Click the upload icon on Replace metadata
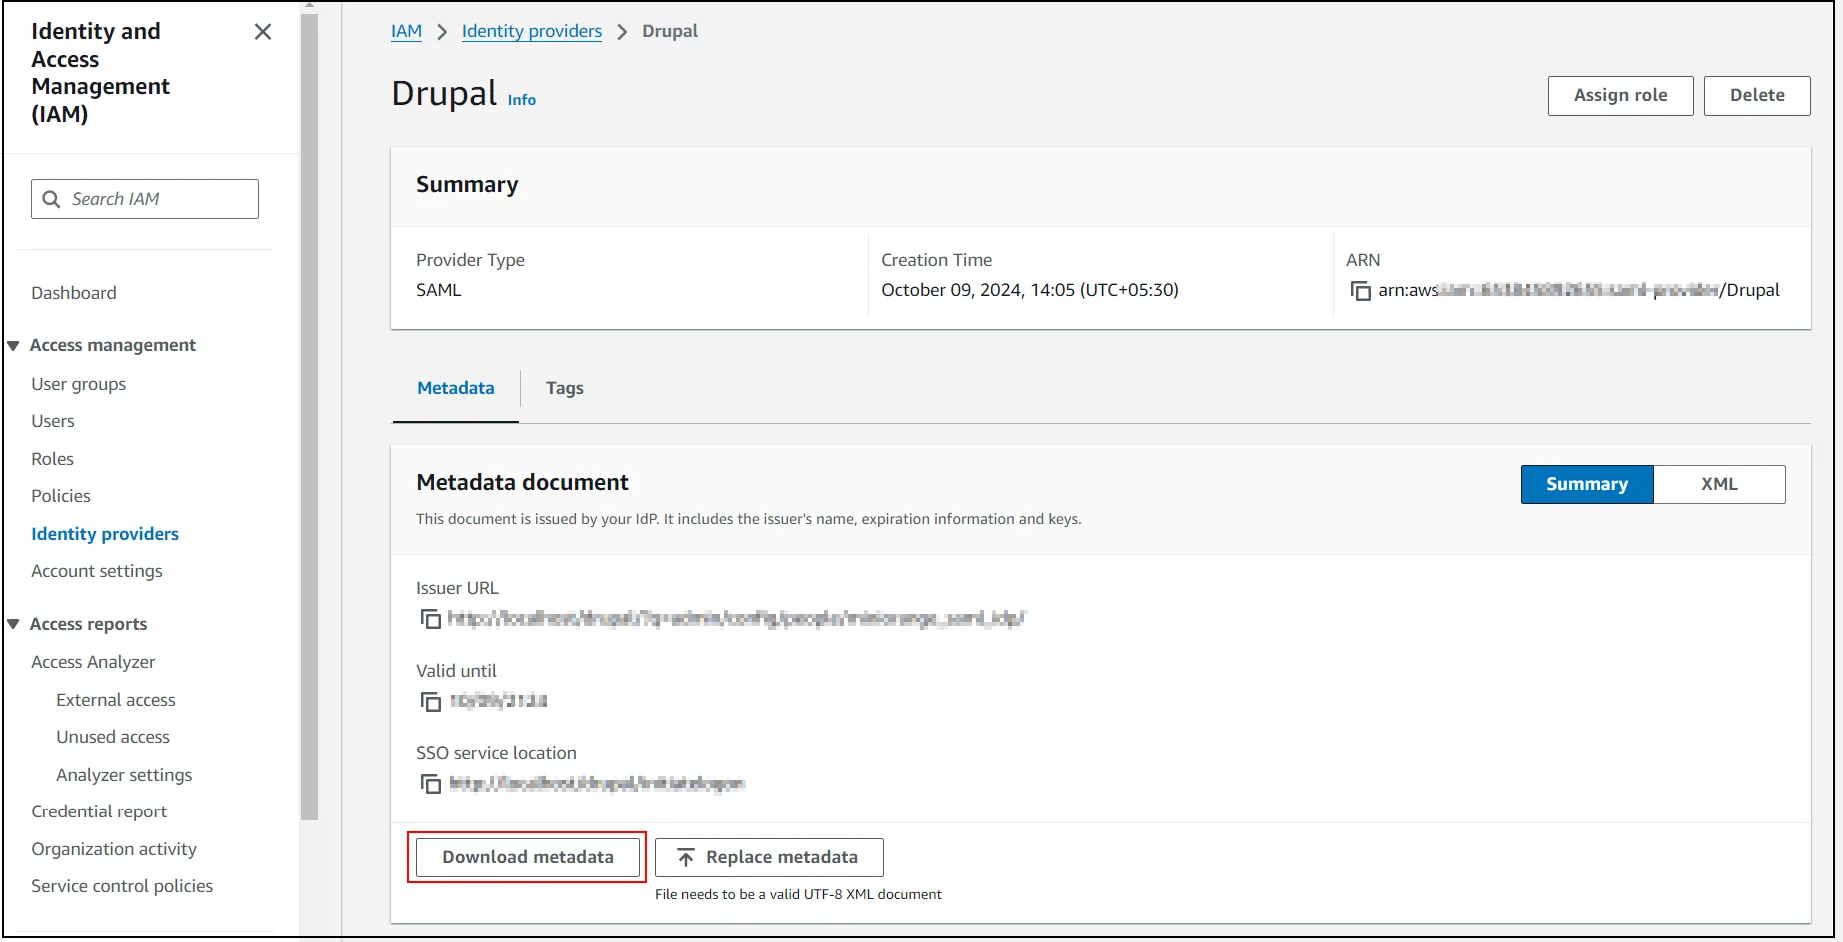Image resolution: width=1843 pixels, height=942 pixels. tap(686, 858)
